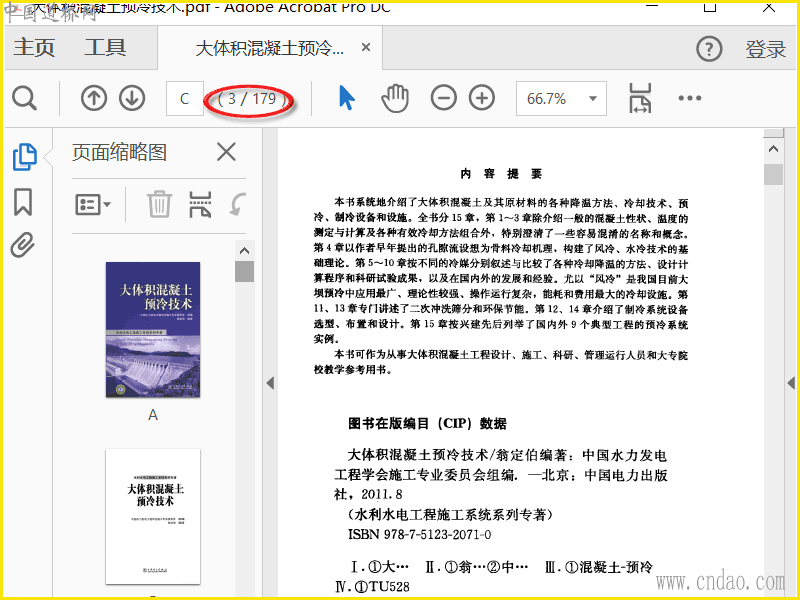This screenshot has height=600, width=800.
Task: Zoom in with the plus button
Action: (x=482, y=98)
